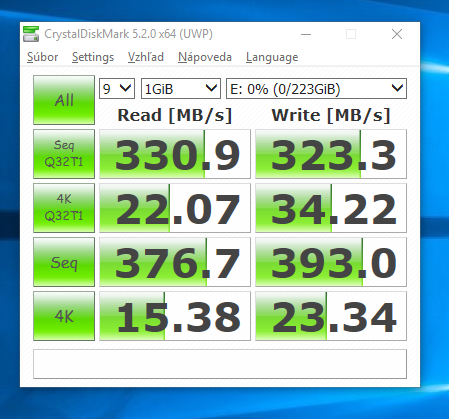Minimize the CrystalDiskMark window
Image resolution: width=449 pixels, height=419 pixels.
tap(306, 34)
